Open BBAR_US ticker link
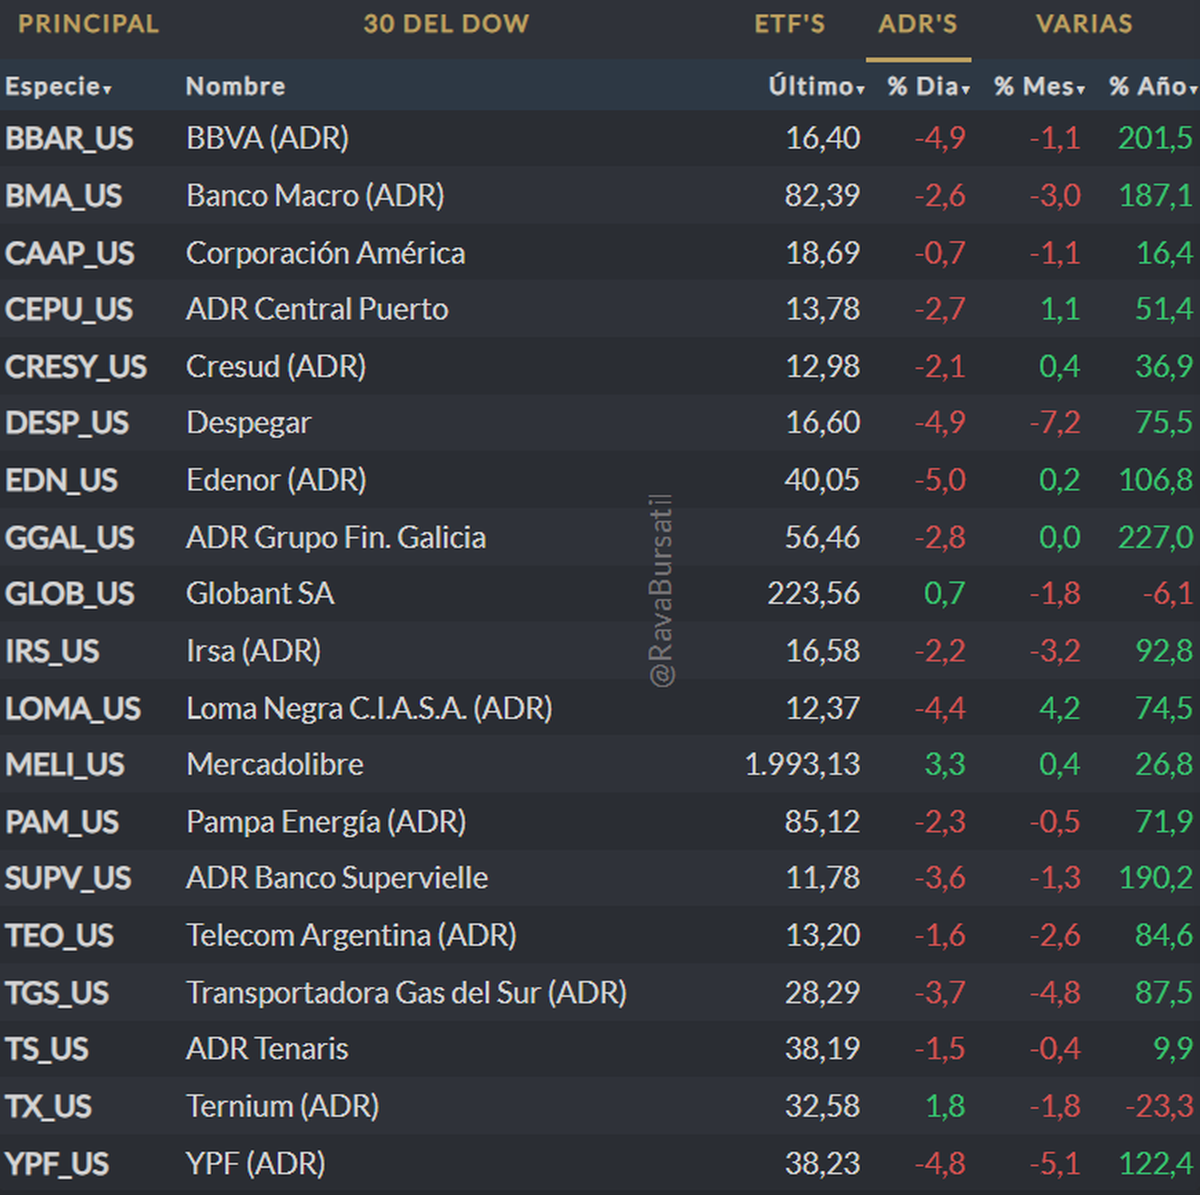 click(69, 138)
